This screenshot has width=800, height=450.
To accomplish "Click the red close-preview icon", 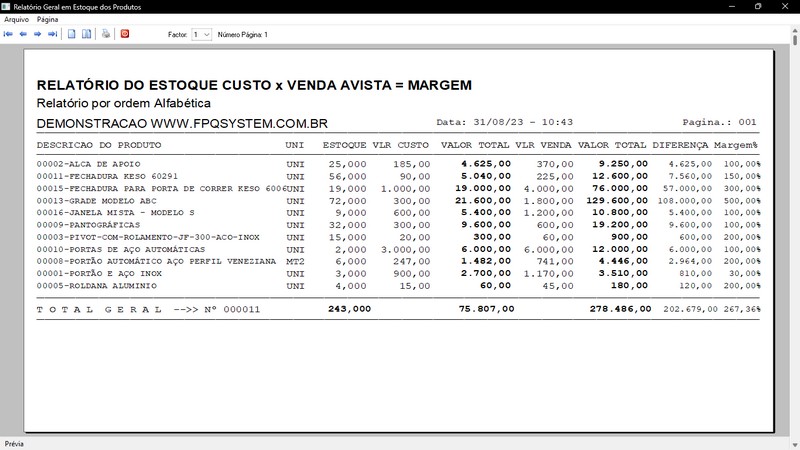I will [x=125, y=34].
